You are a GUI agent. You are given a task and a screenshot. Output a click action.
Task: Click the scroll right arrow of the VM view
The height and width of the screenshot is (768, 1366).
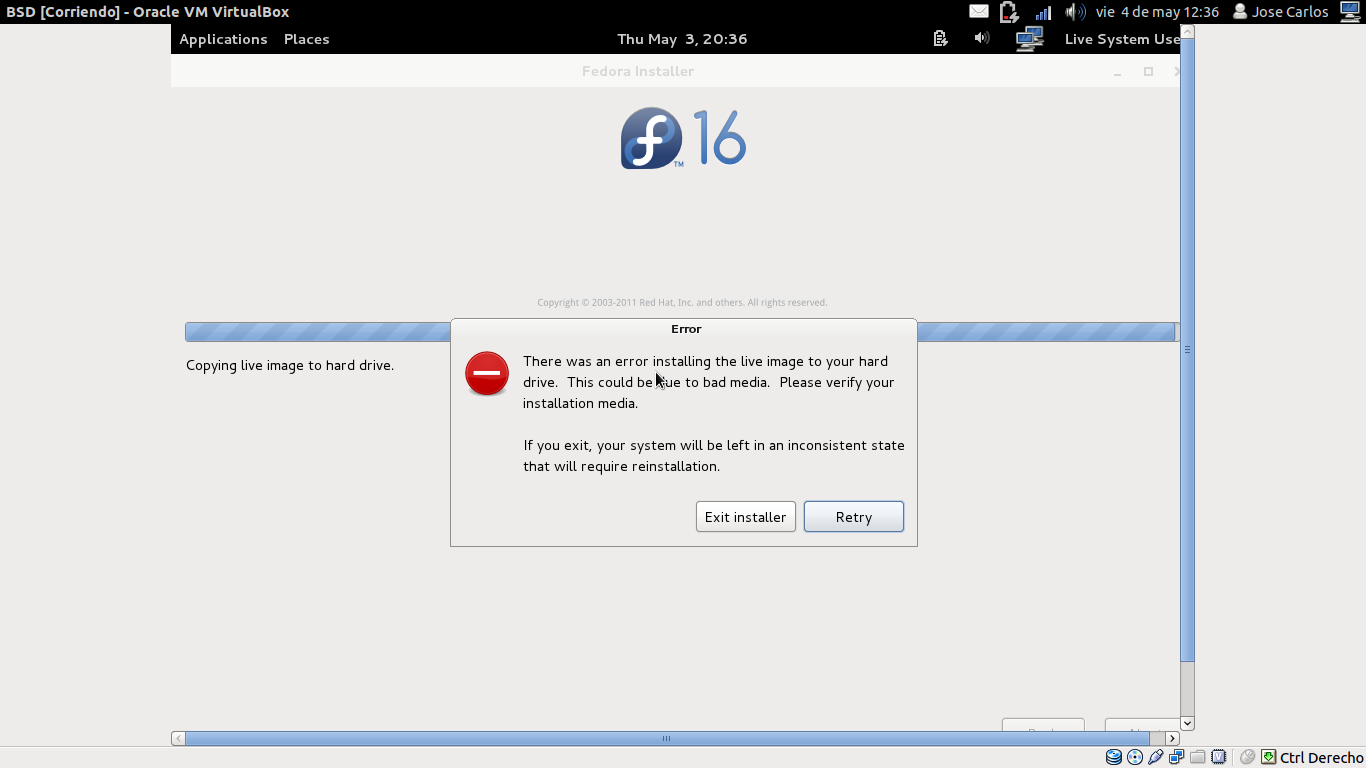coord(1173,739)
